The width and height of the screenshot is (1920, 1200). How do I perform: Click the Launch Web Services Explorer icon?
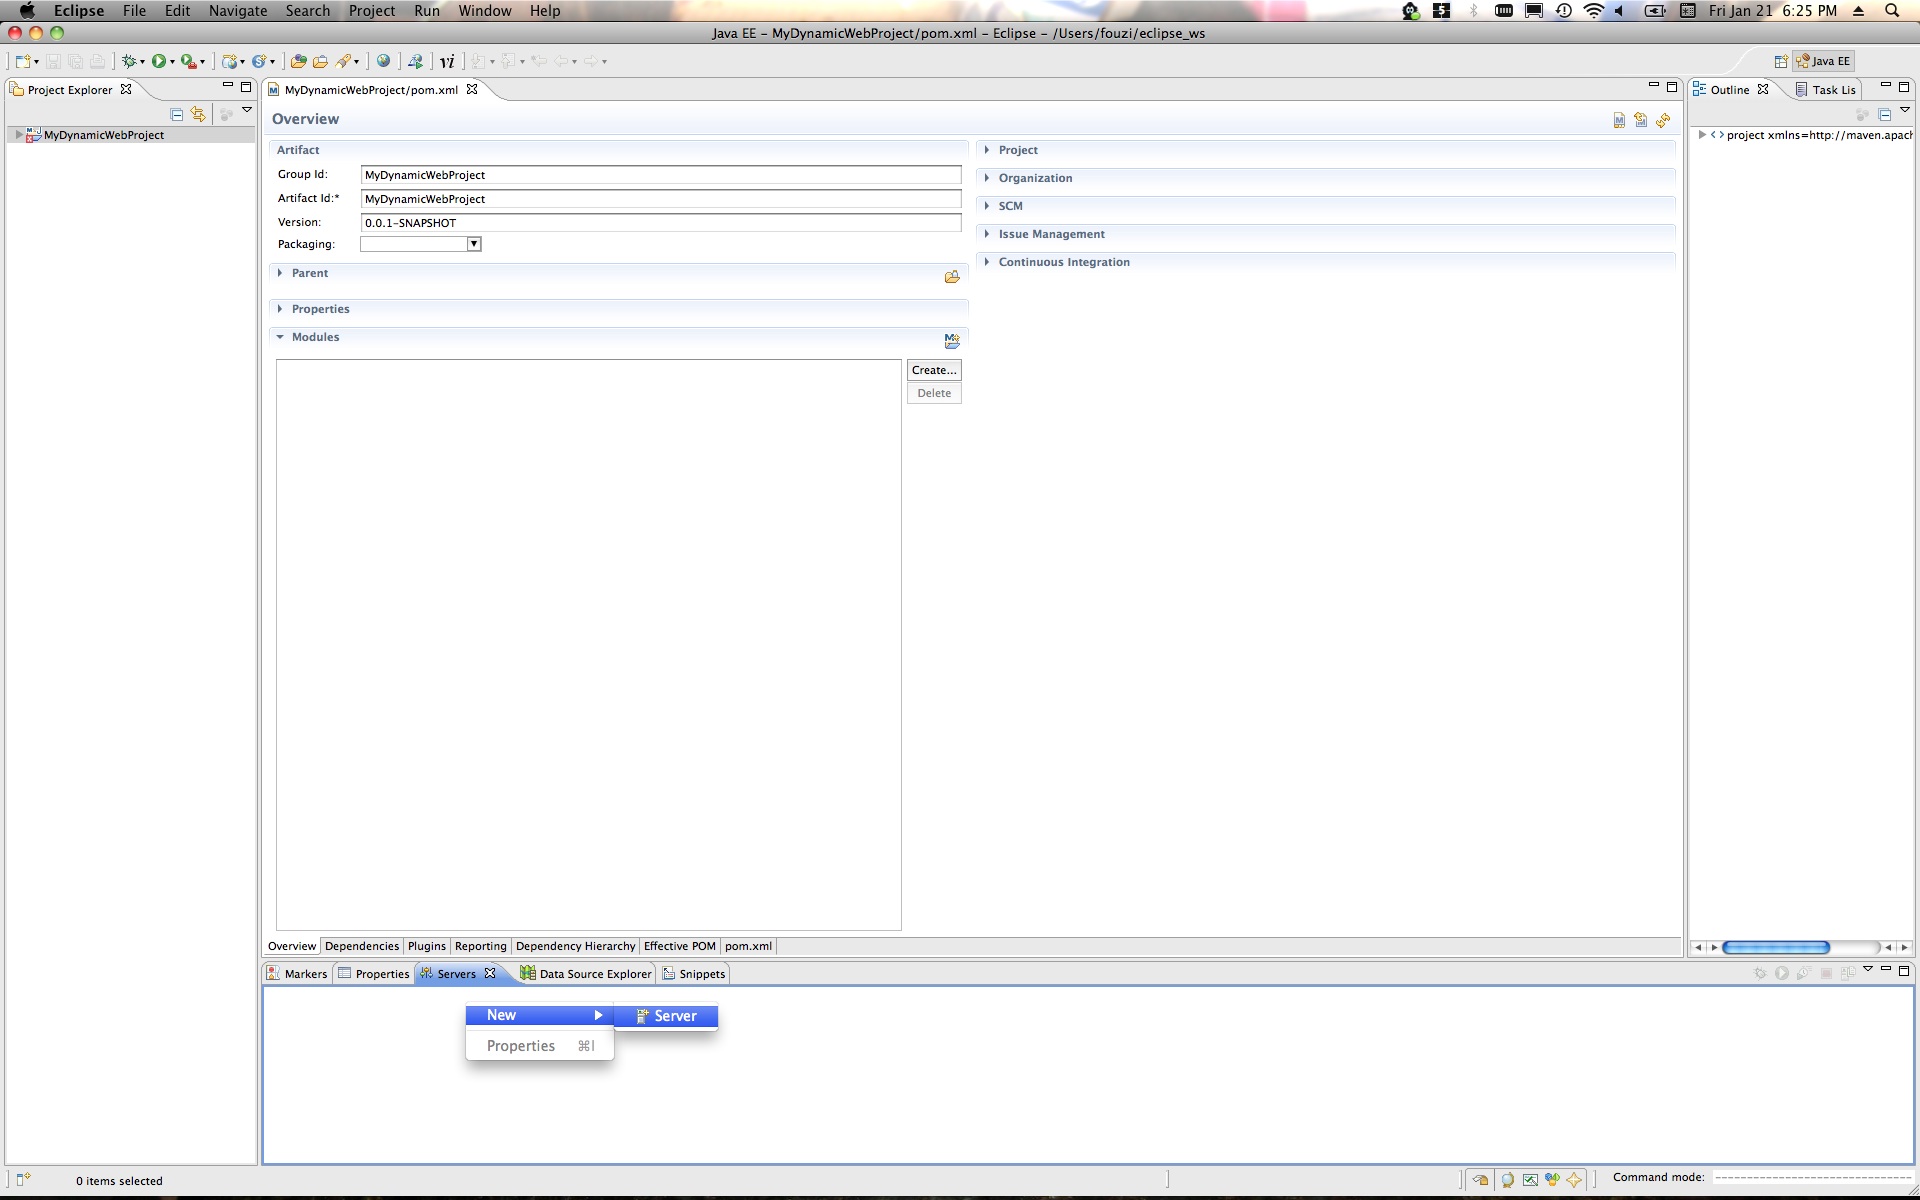tap(415, 61)
